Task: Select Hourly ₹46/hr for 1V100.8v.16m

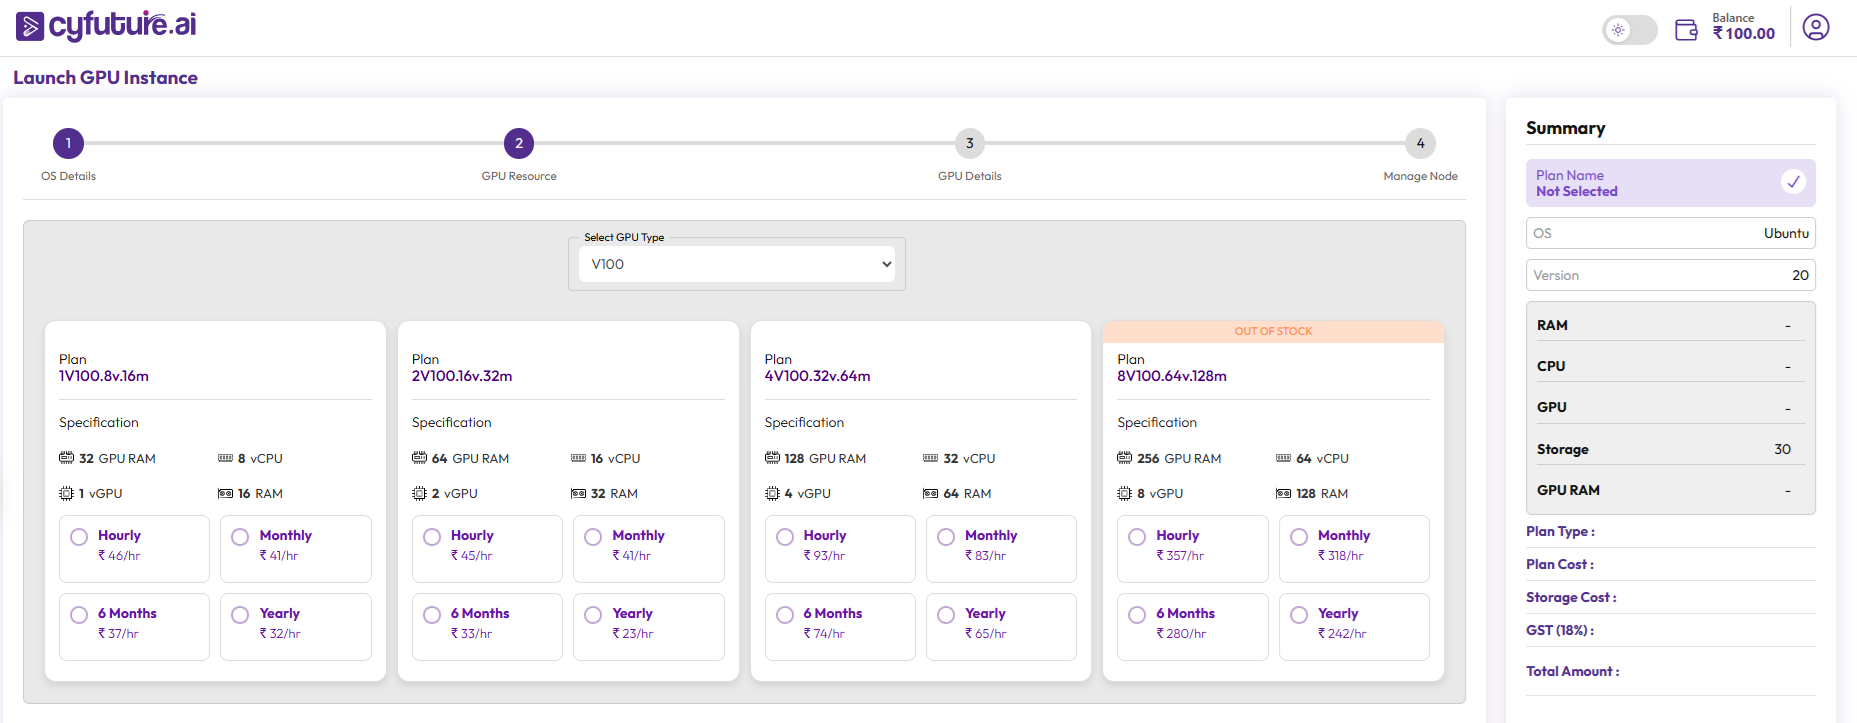Action: pyautogui.click(x=79, y=537)
